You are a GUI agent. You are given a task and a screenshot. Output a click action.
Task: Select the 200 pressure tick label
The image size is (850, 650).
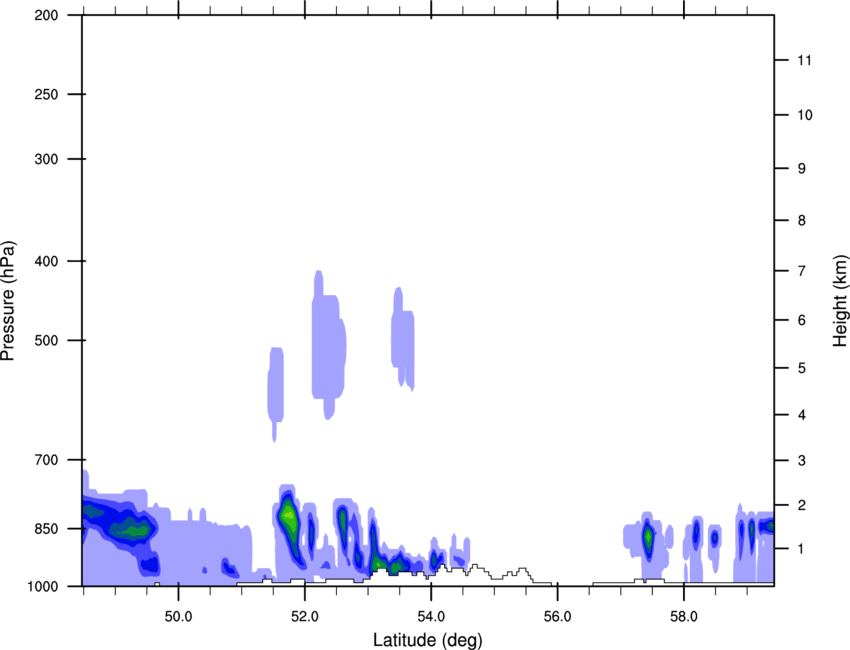point(46,15)
